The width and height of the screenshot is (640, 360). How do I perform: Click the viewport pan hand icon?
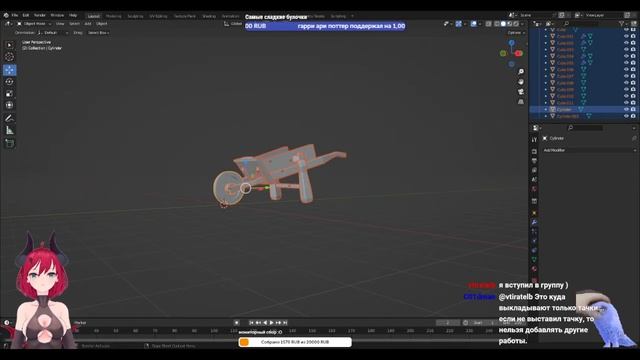(521, 82)
